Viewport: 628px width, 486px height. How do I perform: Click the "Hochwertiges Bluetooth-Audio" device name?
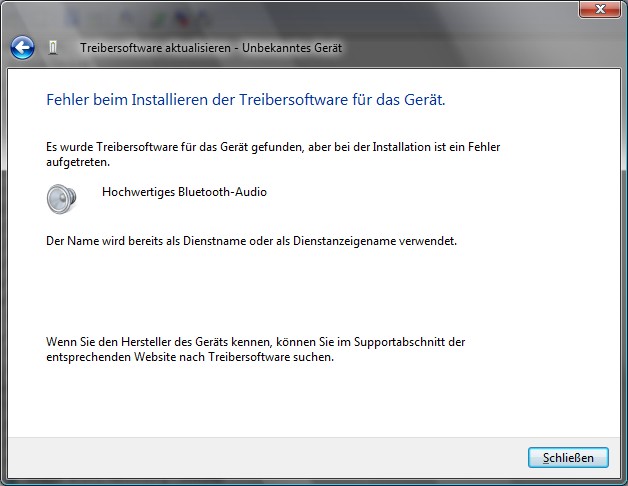(184, 192)
